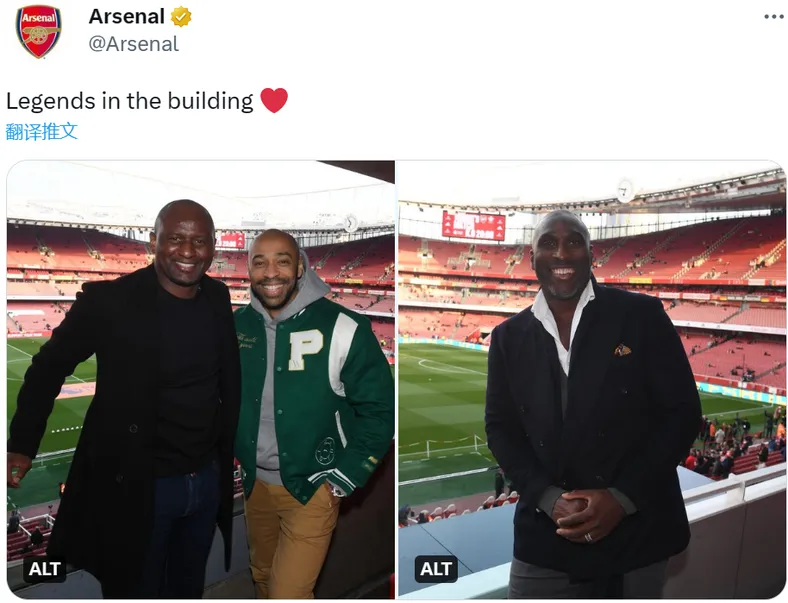The width and height of the screenshot is (788, 603).
Task: Open the Arsenal display name profile link
Action: 127,17
